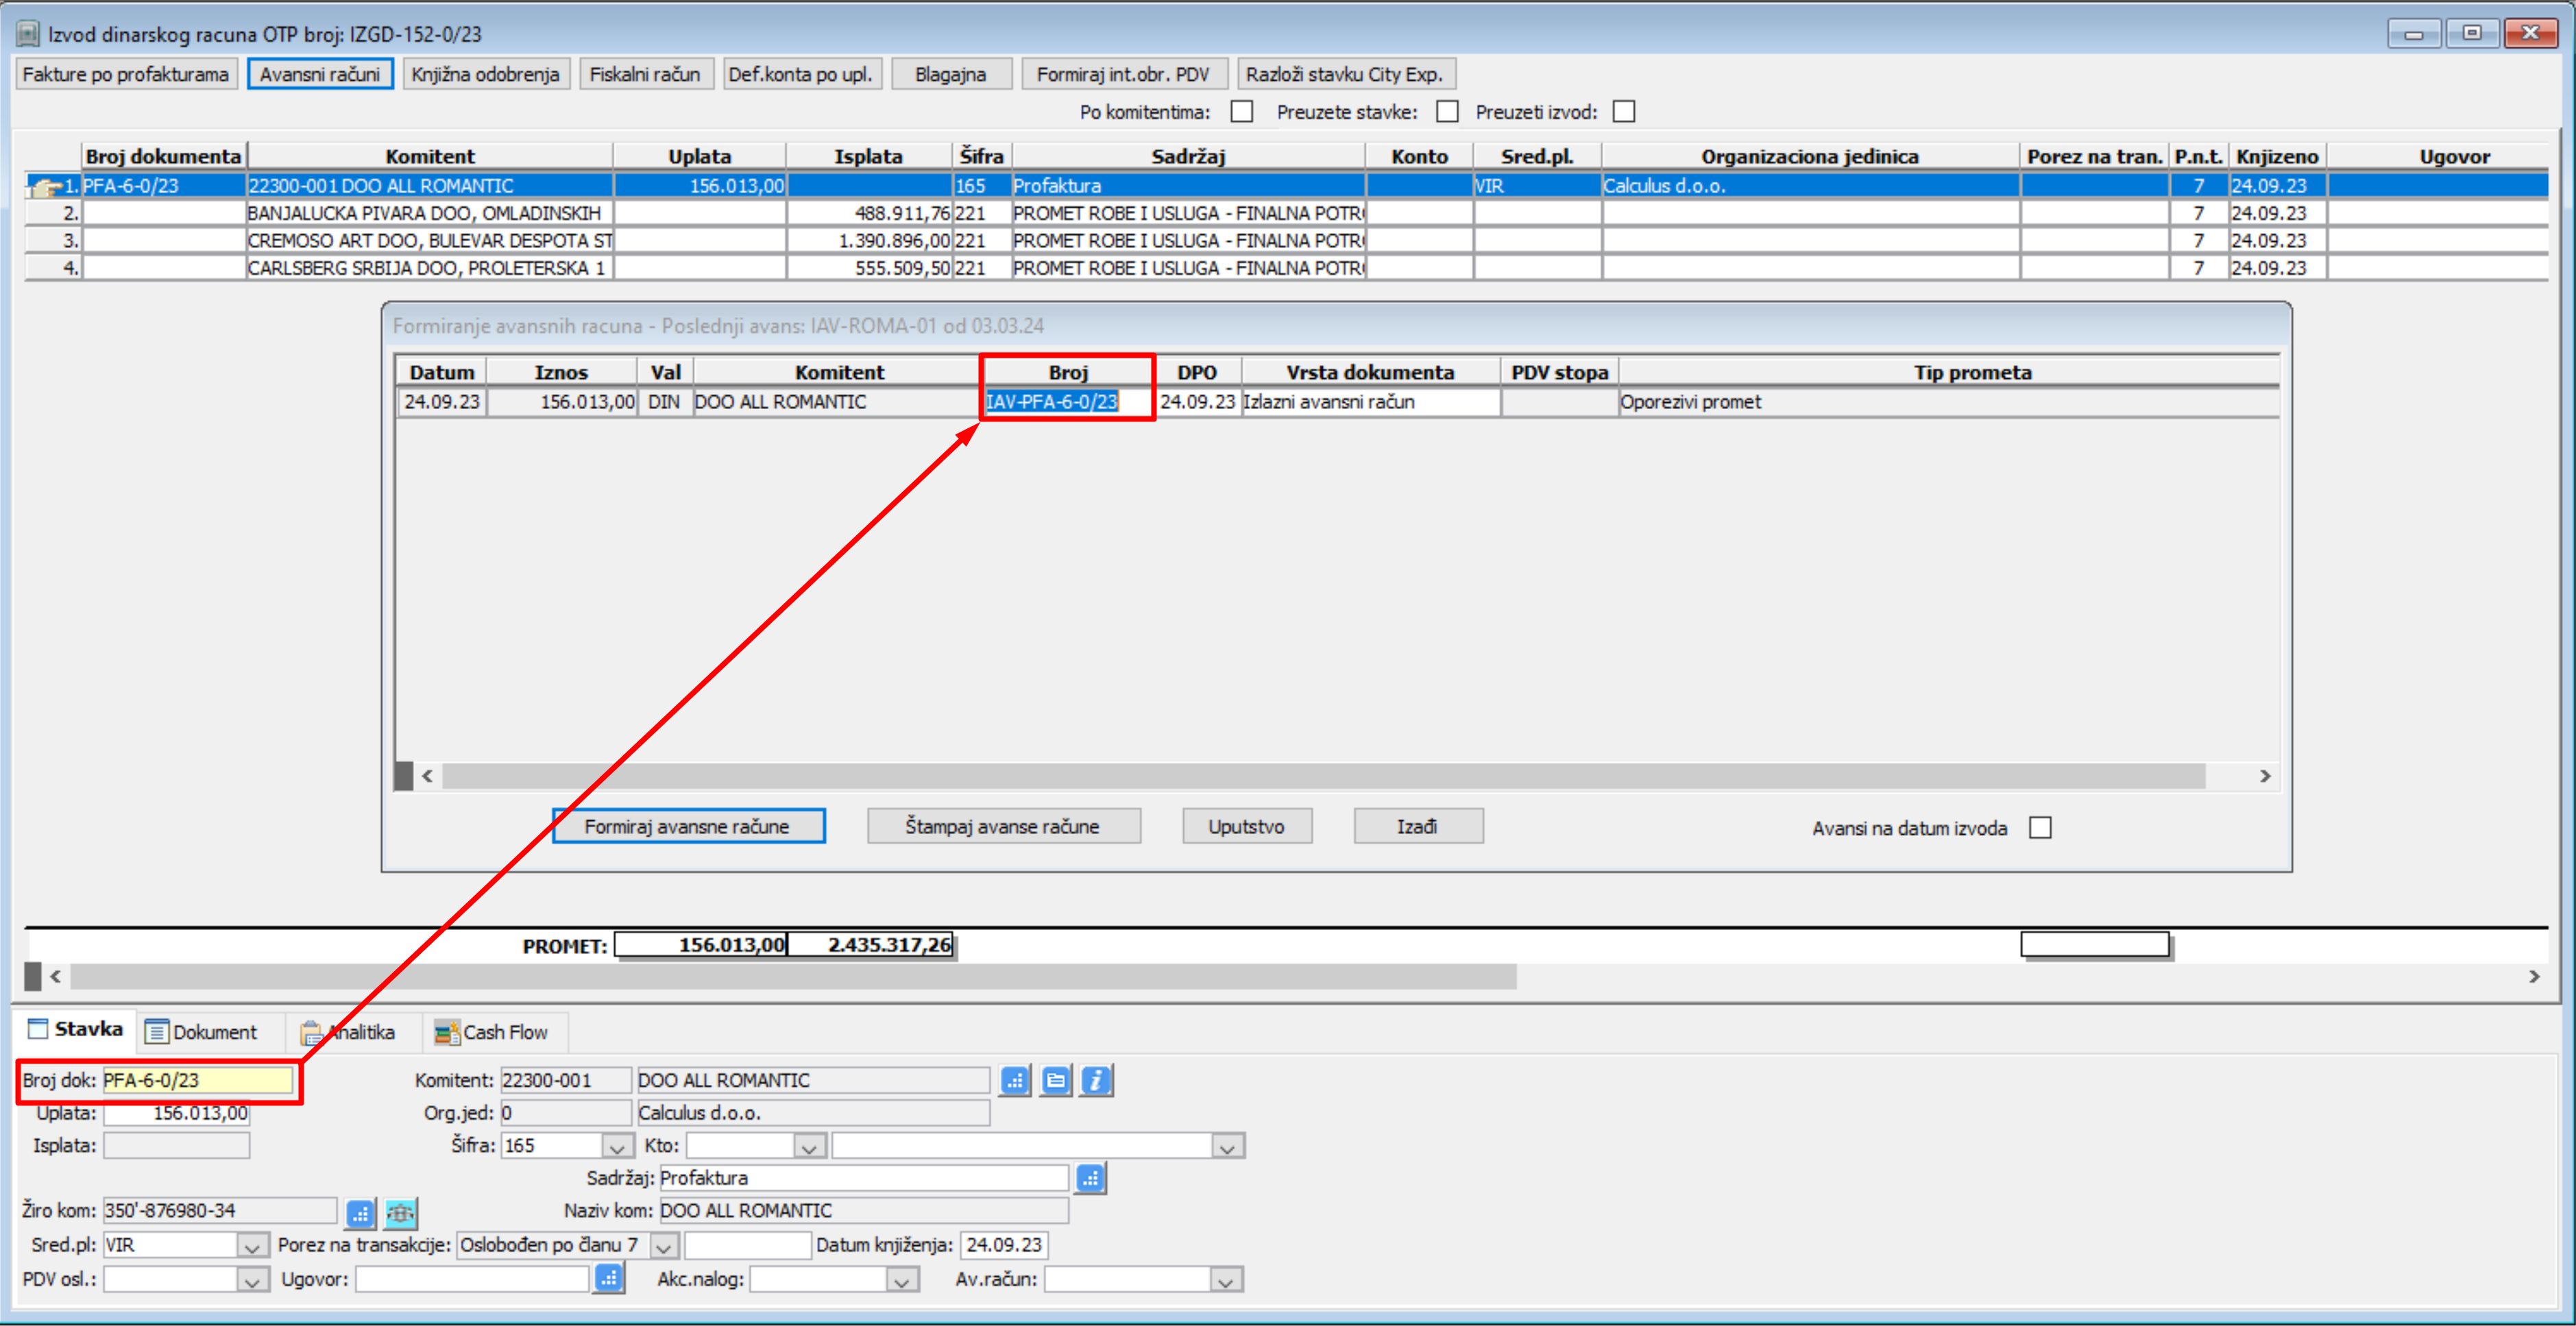2576x1326 pixels.
Task: Click the Formiraj avansne račune button
Action: (688, 826)
